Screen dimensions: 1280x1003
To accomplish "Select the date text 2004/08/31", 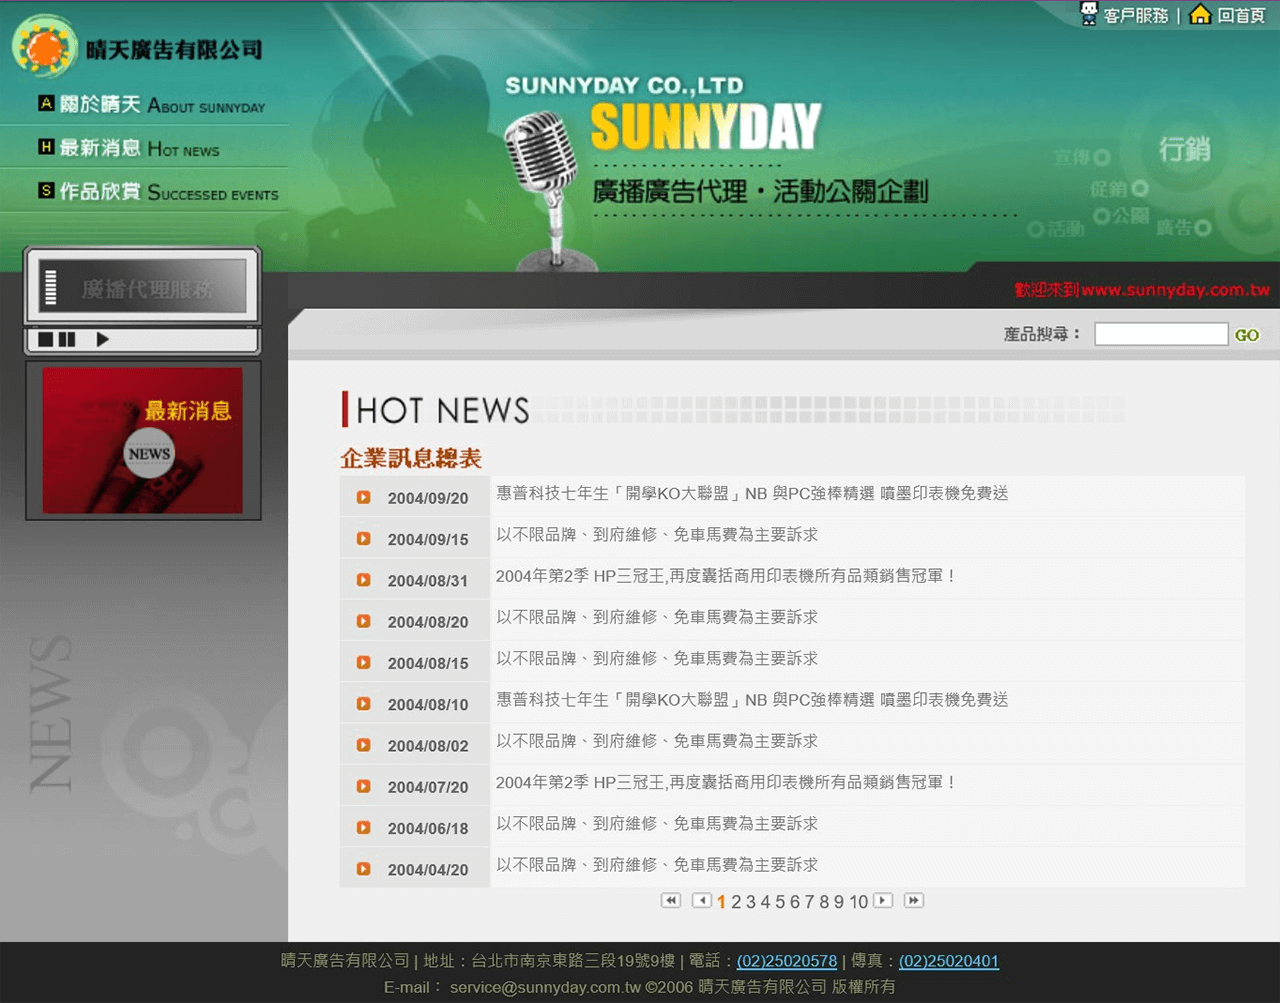I will (x=428, y=581).
